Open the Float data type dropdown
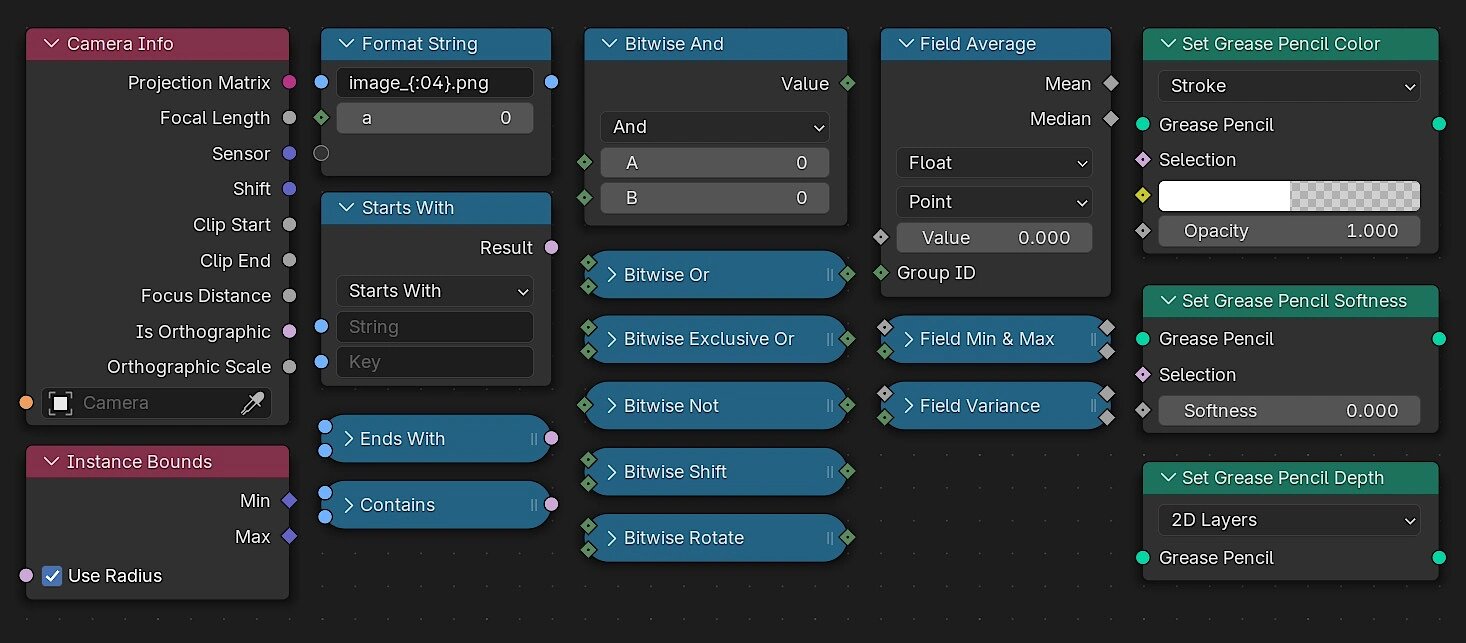The width and height of the screenshot is (1466, 643). click(994, 163)
